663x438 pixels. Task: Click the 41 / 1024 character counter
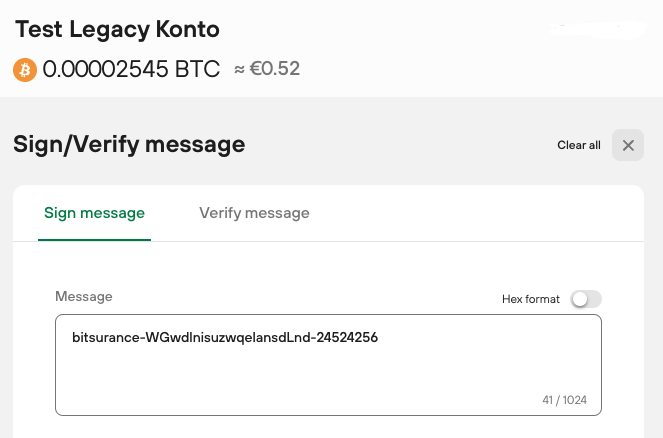(x=564, y=400)
